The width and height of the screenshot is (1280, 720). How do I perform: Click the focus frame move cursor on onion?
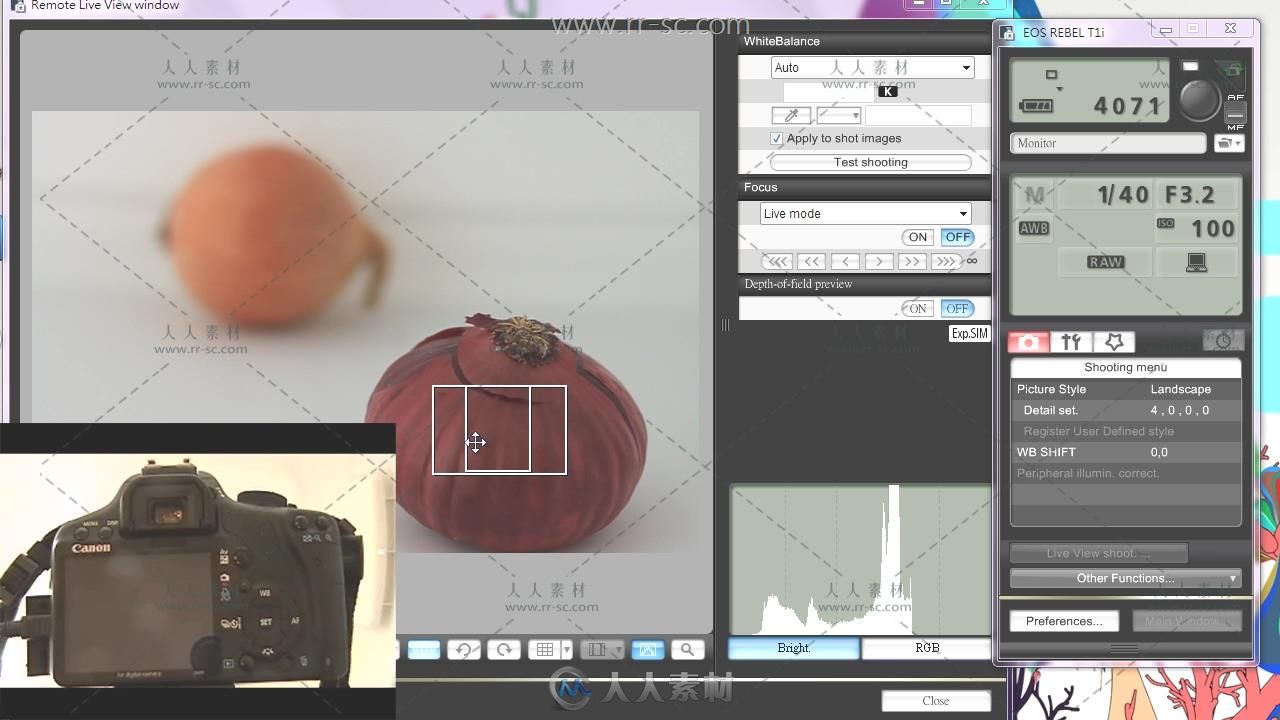point(476,442)
